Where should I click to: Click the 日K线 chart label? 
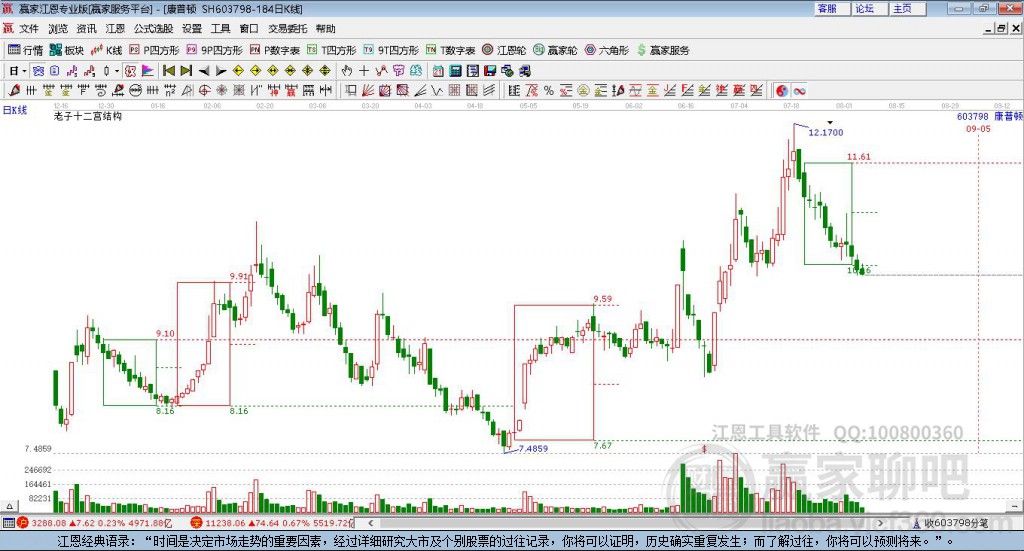coord(15,110)
